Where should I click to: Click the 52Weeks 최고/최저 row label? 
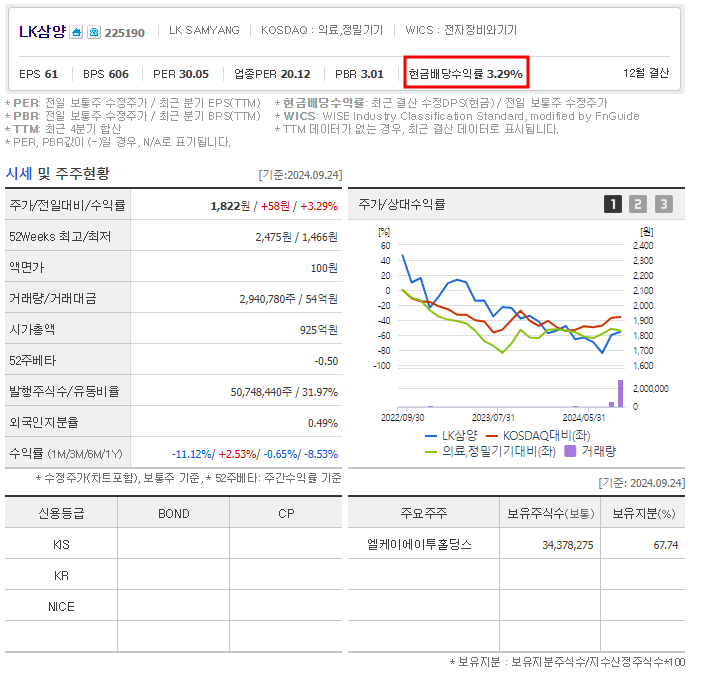(x=60, y=237)
